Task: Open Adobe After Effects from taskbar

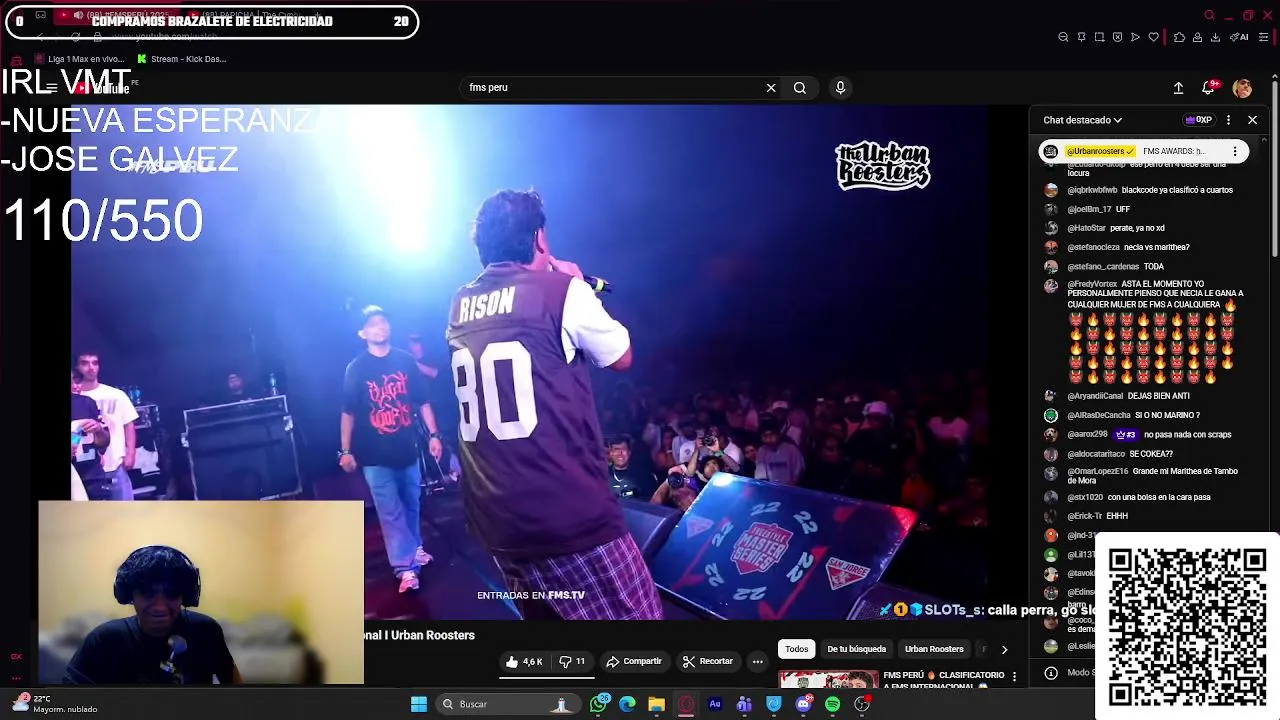Action: (x=715, y=705)
